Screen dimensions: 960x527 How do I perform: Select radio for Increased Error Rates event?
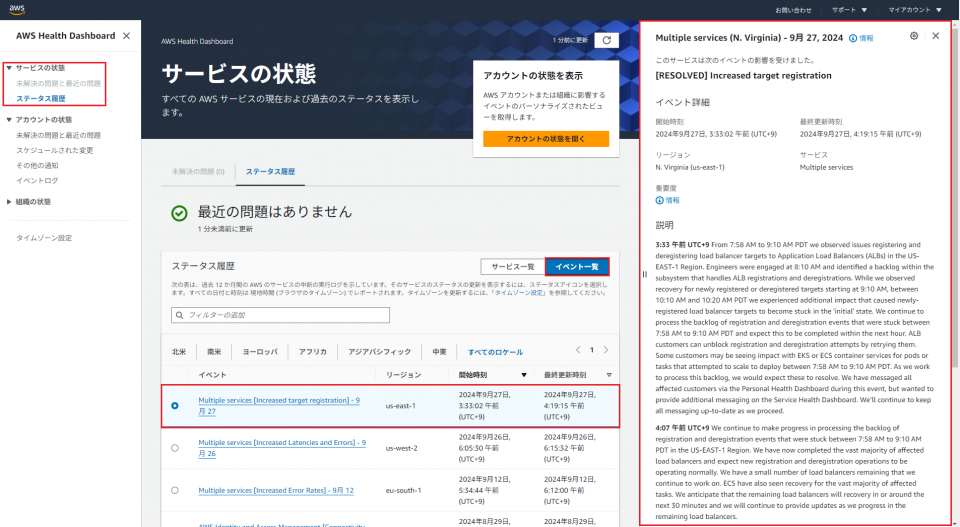click(x=175, y=490)
